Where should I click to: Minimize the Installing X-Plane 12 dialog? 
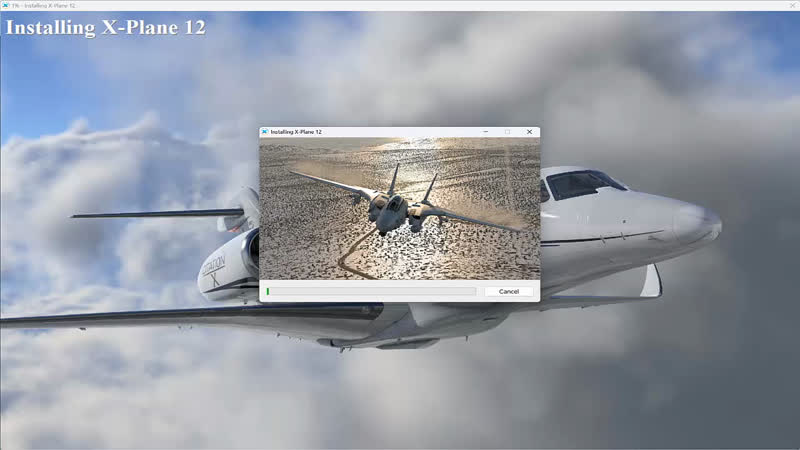pos(486,132)
